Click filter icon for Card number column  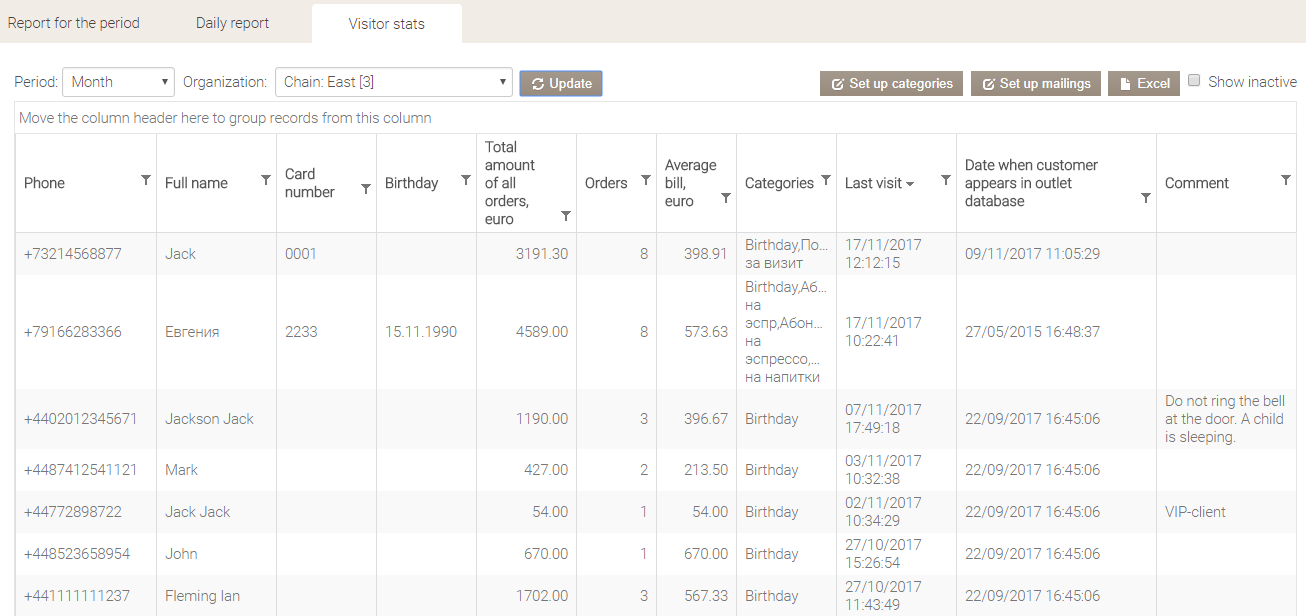(366, 189)
